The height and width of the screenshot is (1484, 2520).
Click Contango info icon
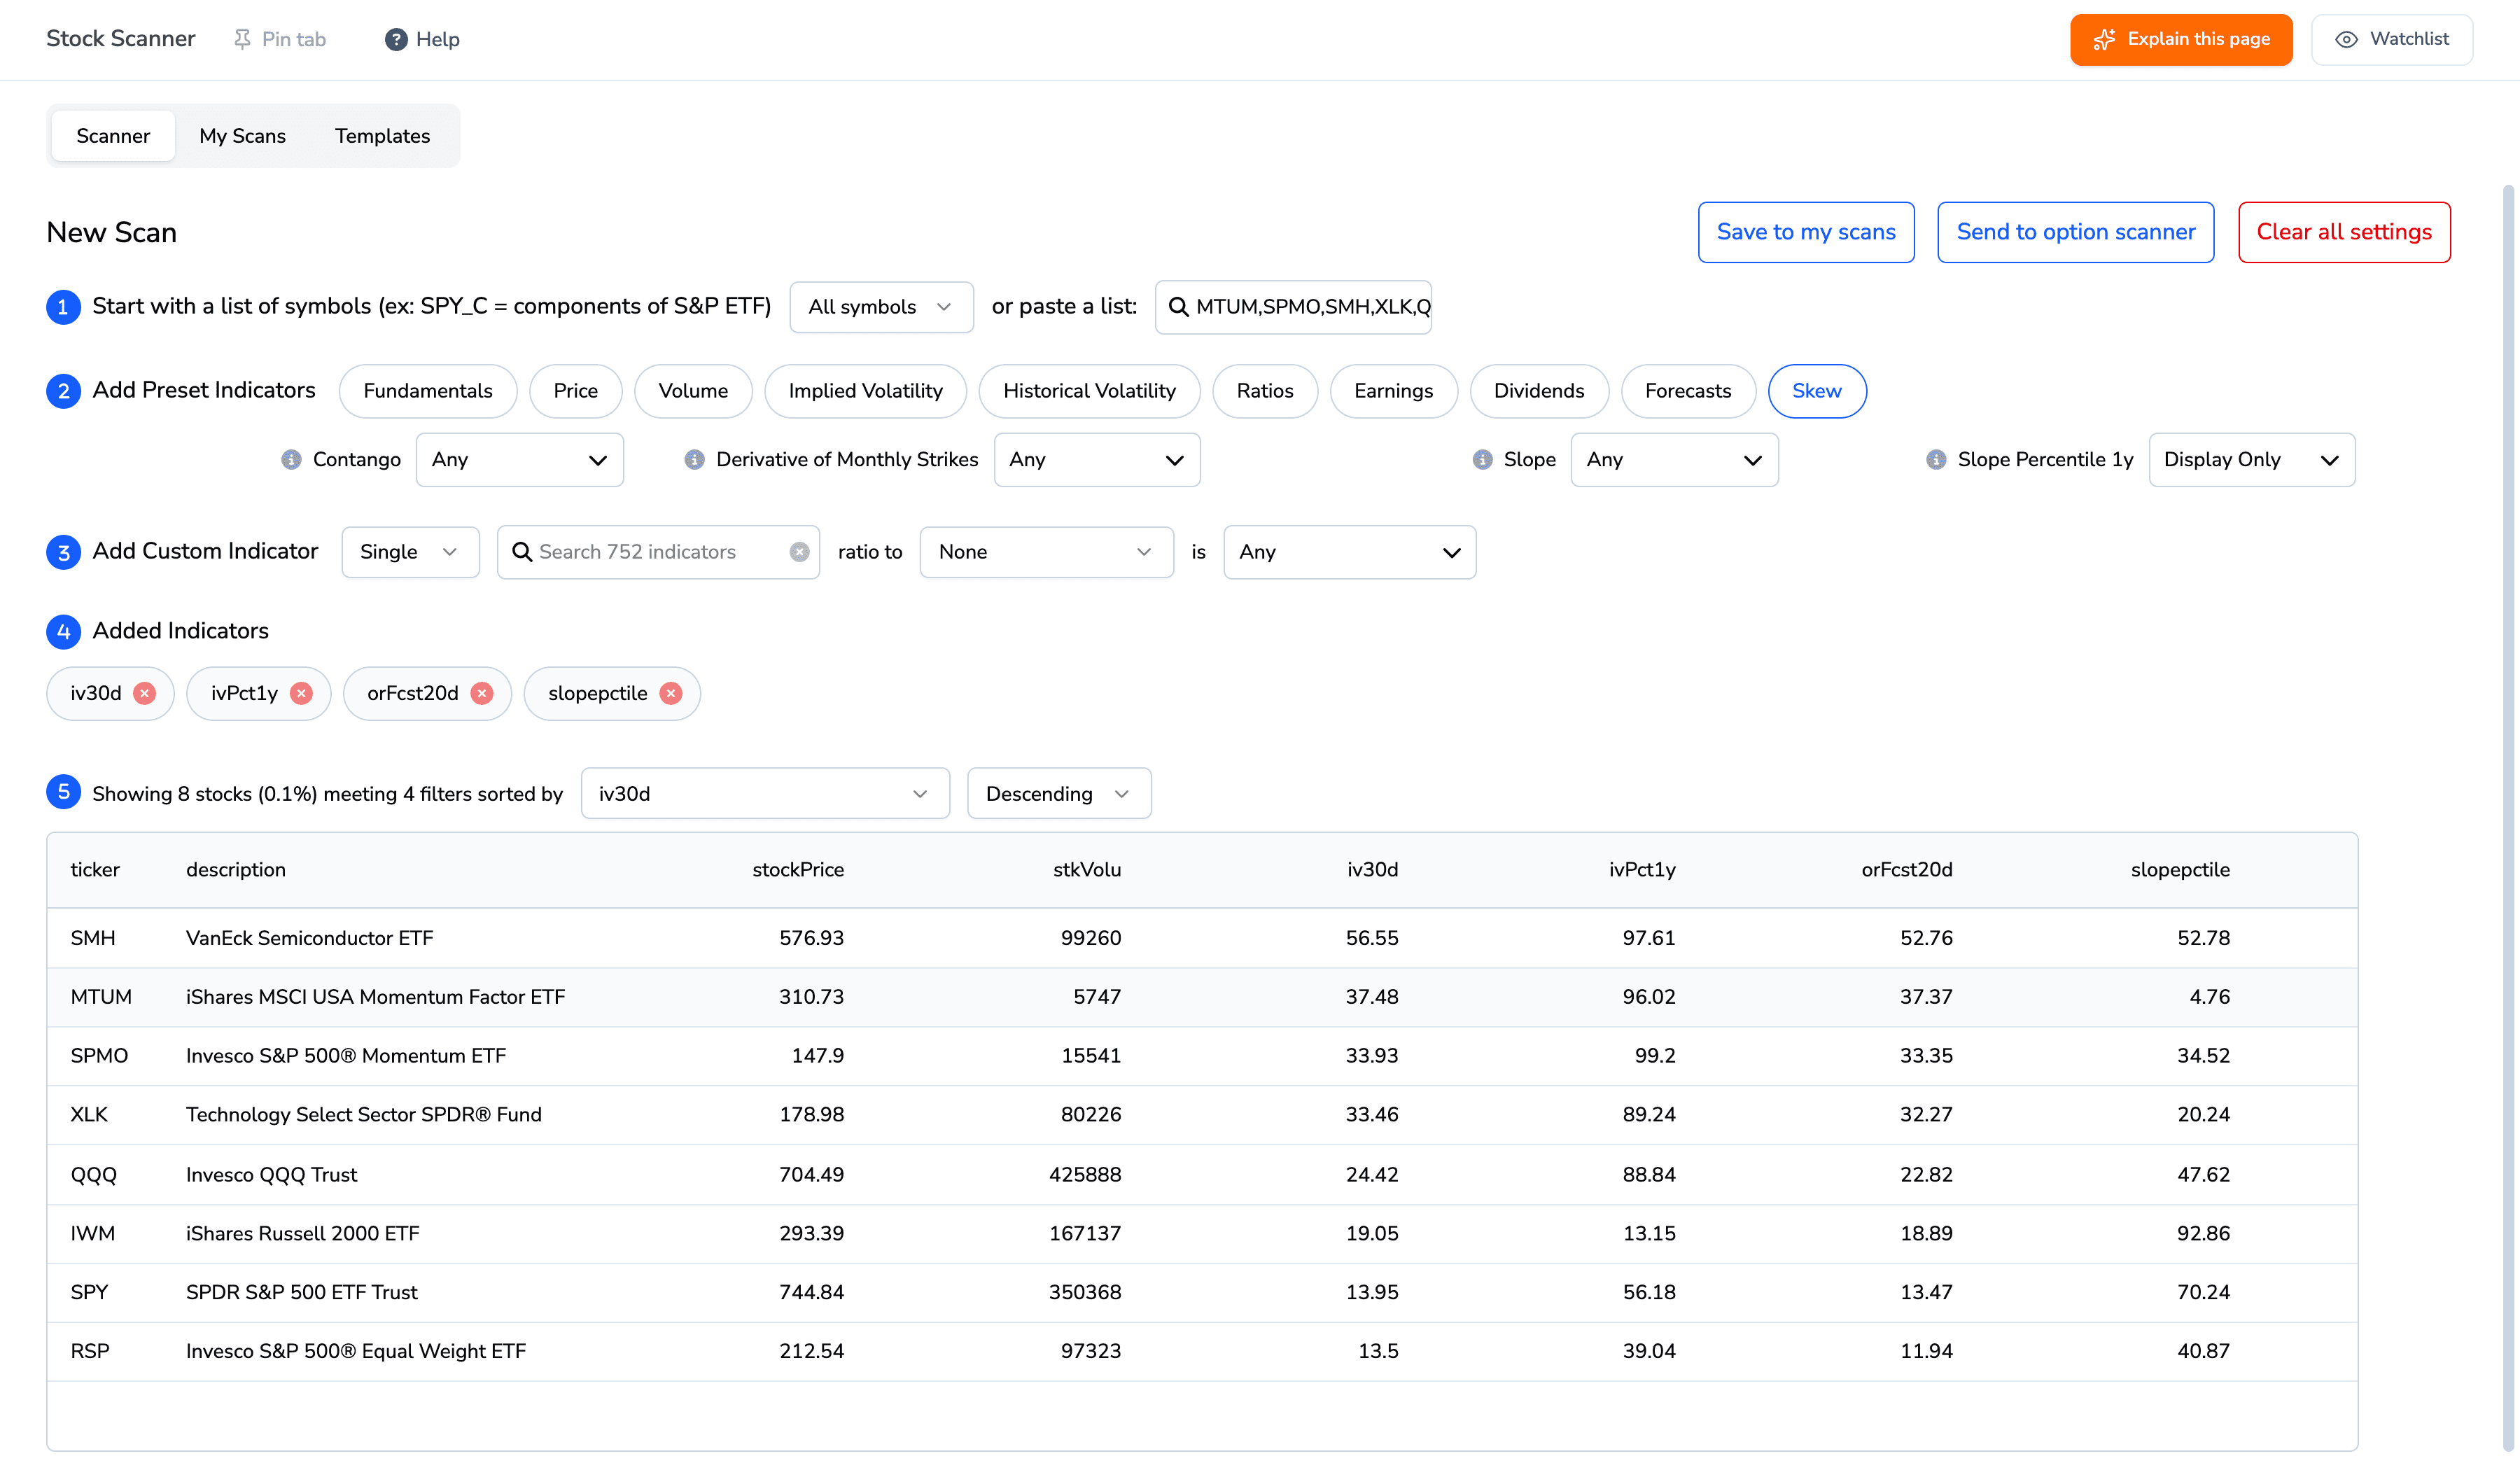point(291,459)
